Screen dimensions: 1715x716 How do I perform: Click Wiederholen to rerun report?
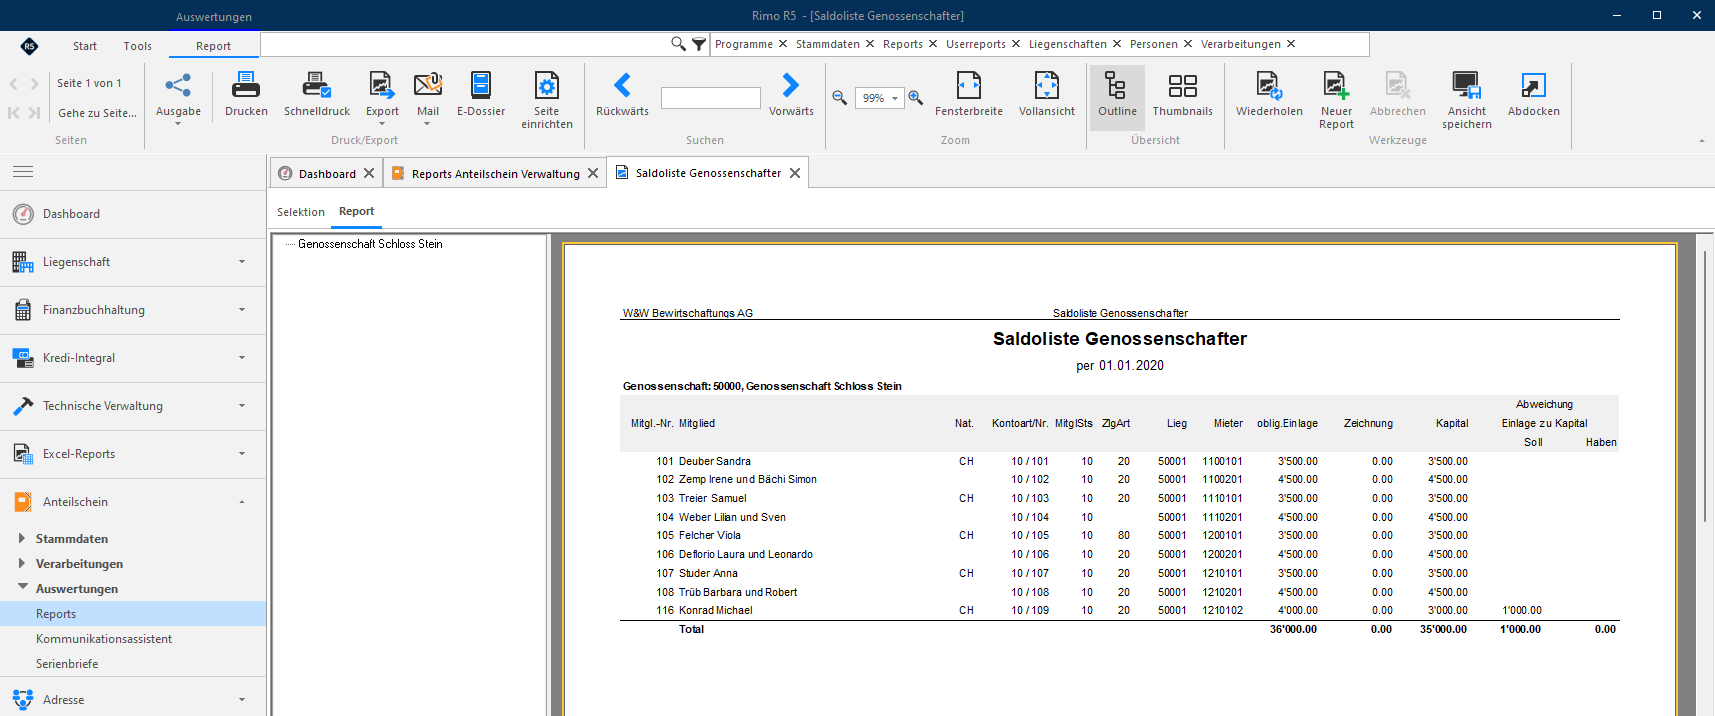pos(1269,95)
